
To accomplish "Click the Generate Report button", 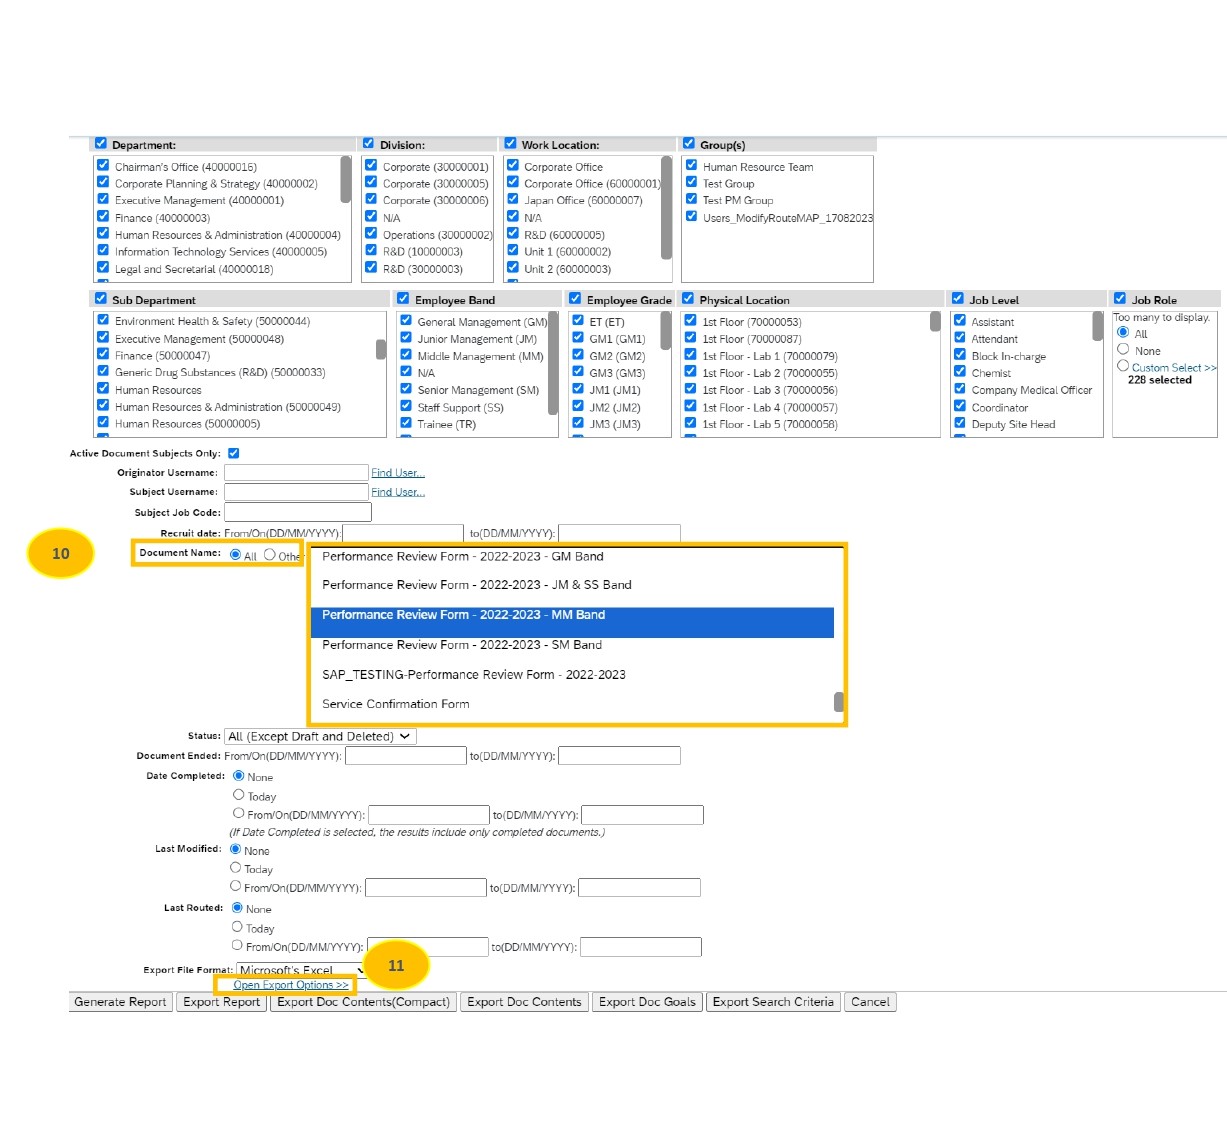I will [119, 1001].
